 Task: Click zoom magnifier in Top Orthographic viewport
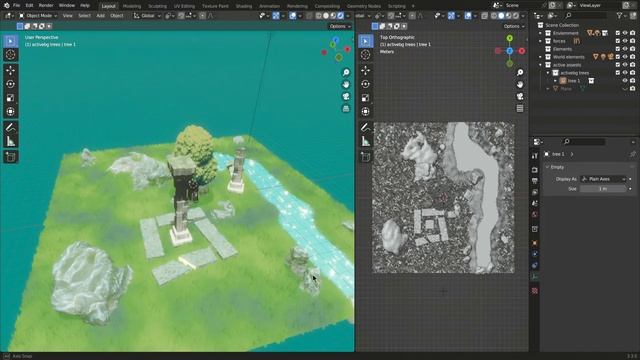point(520,73)
